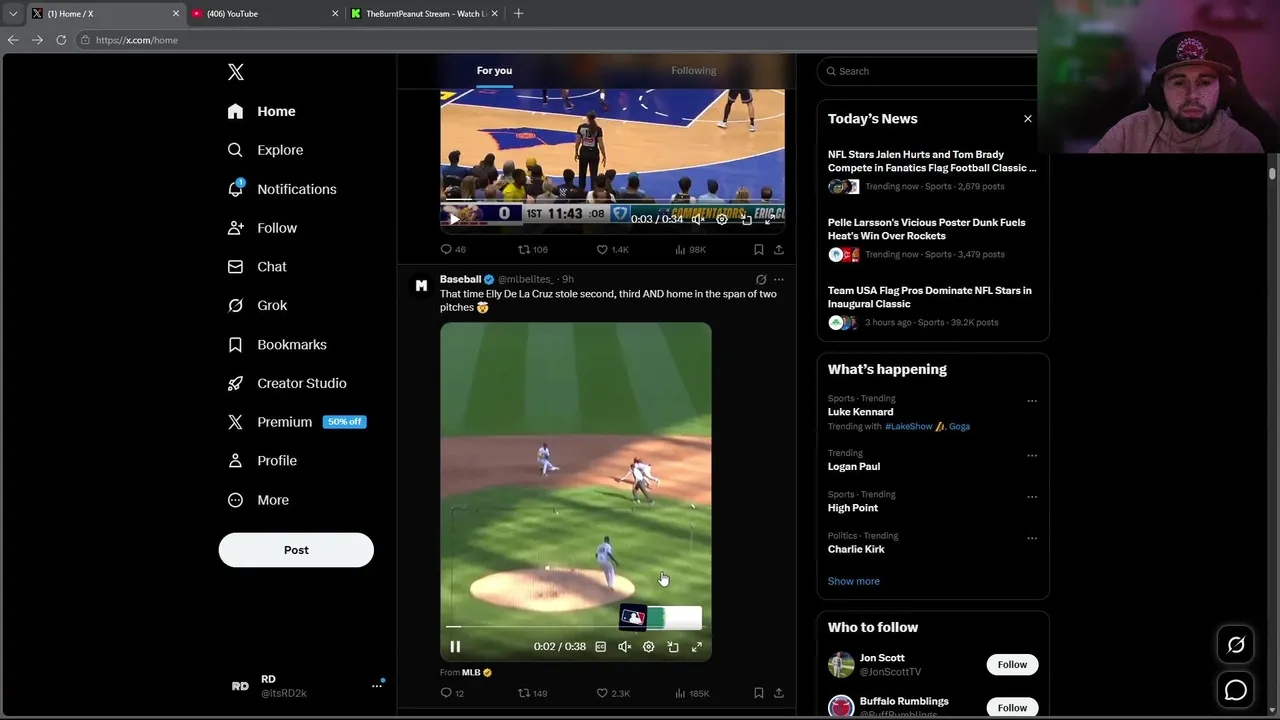This screenshot has height=720, width=1280.
Task: Open options dots for Logan Paul trend
Action: pyautogui.click(x=1032, y=456)
